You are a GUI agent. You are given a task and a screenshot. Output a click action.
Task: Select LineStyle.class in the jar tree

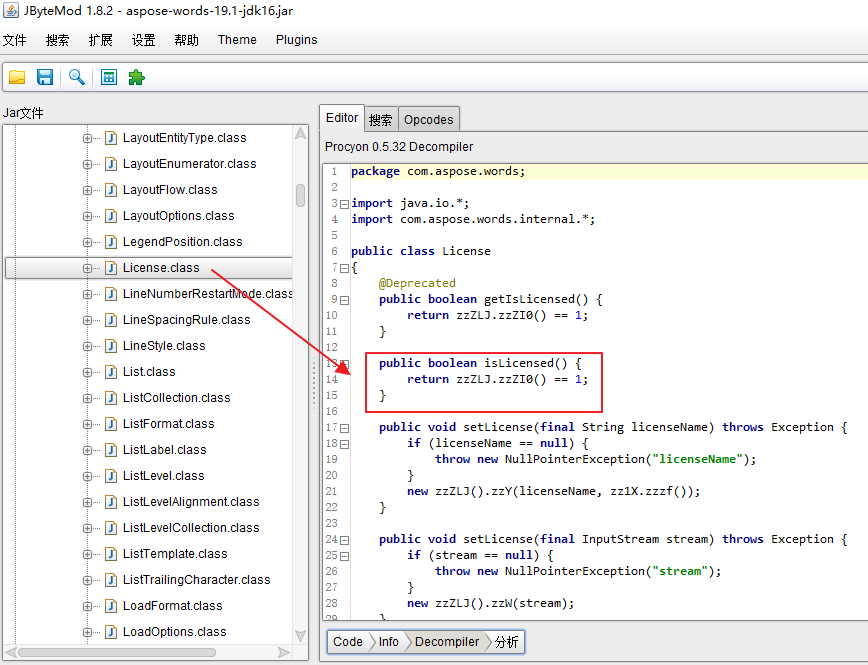163,346
